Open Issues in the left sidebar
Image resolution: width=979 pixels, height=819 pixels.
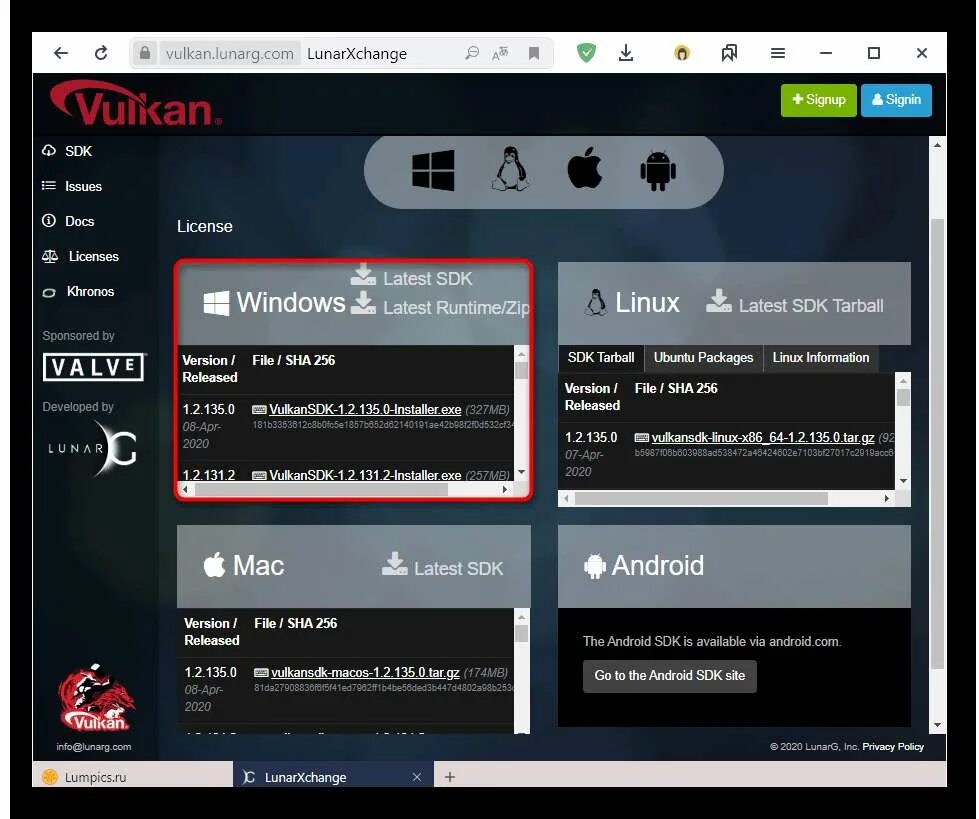(72, 186)
